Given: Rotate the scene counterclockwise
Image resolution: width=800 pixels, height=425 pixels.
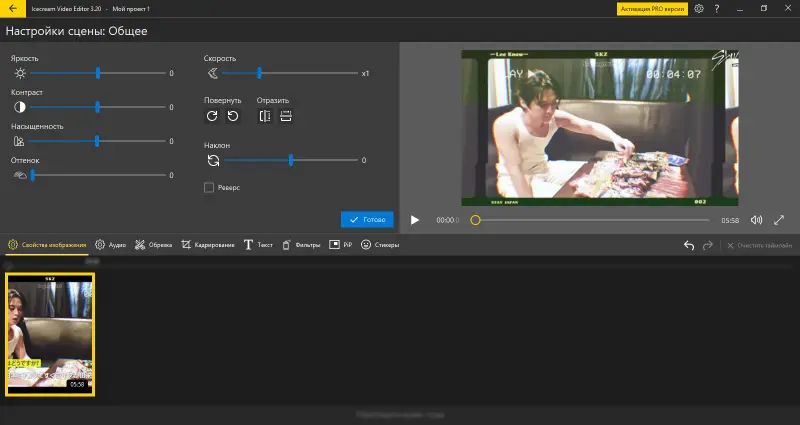Looking at the screenshot, I should (232, 117).
